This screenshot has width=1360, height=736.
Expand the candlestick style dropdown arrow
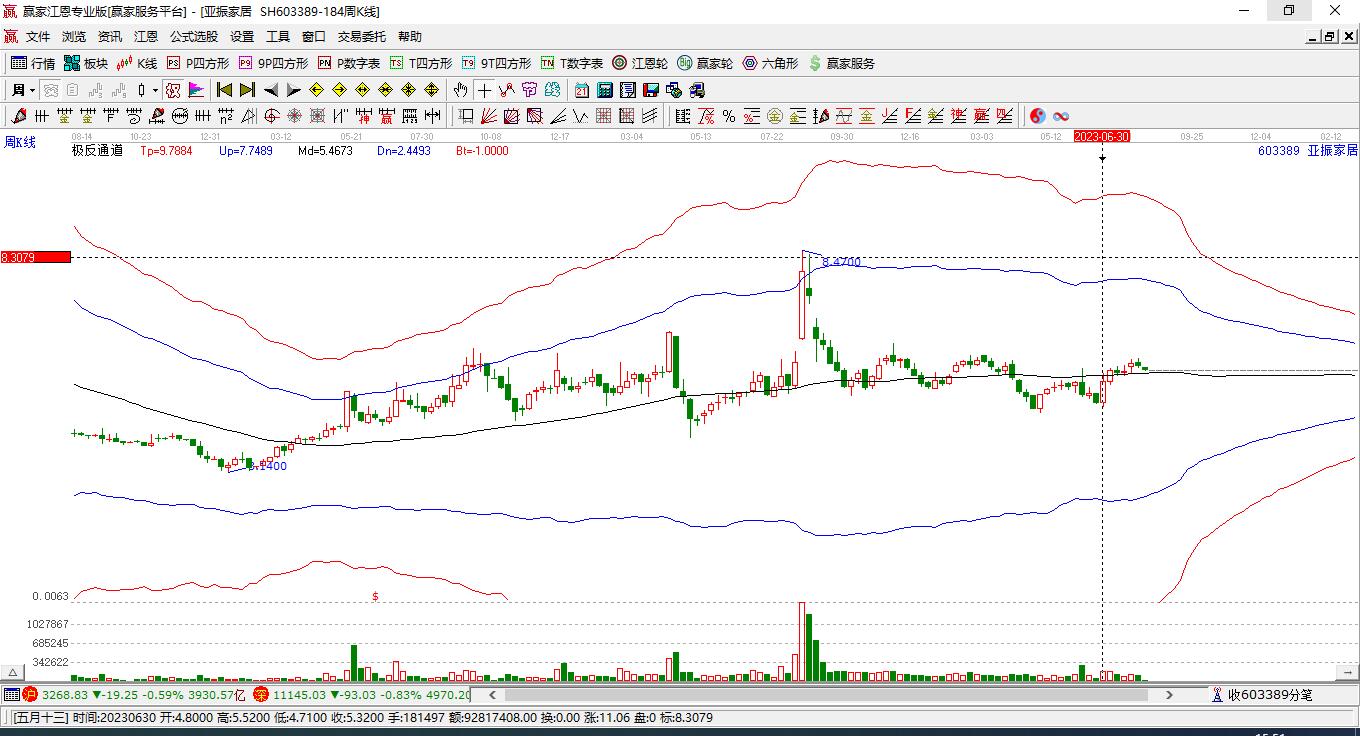click(155, 90)
